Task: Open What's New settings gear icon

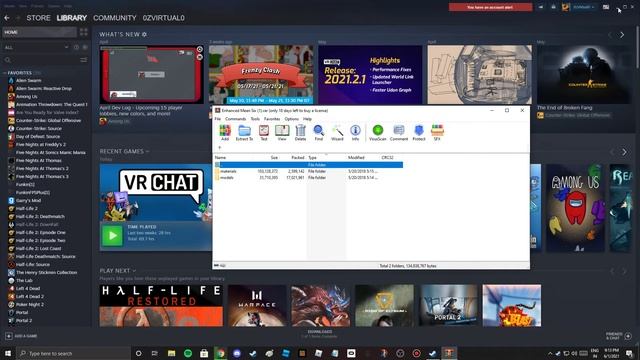Action: (x=144, y=34)
